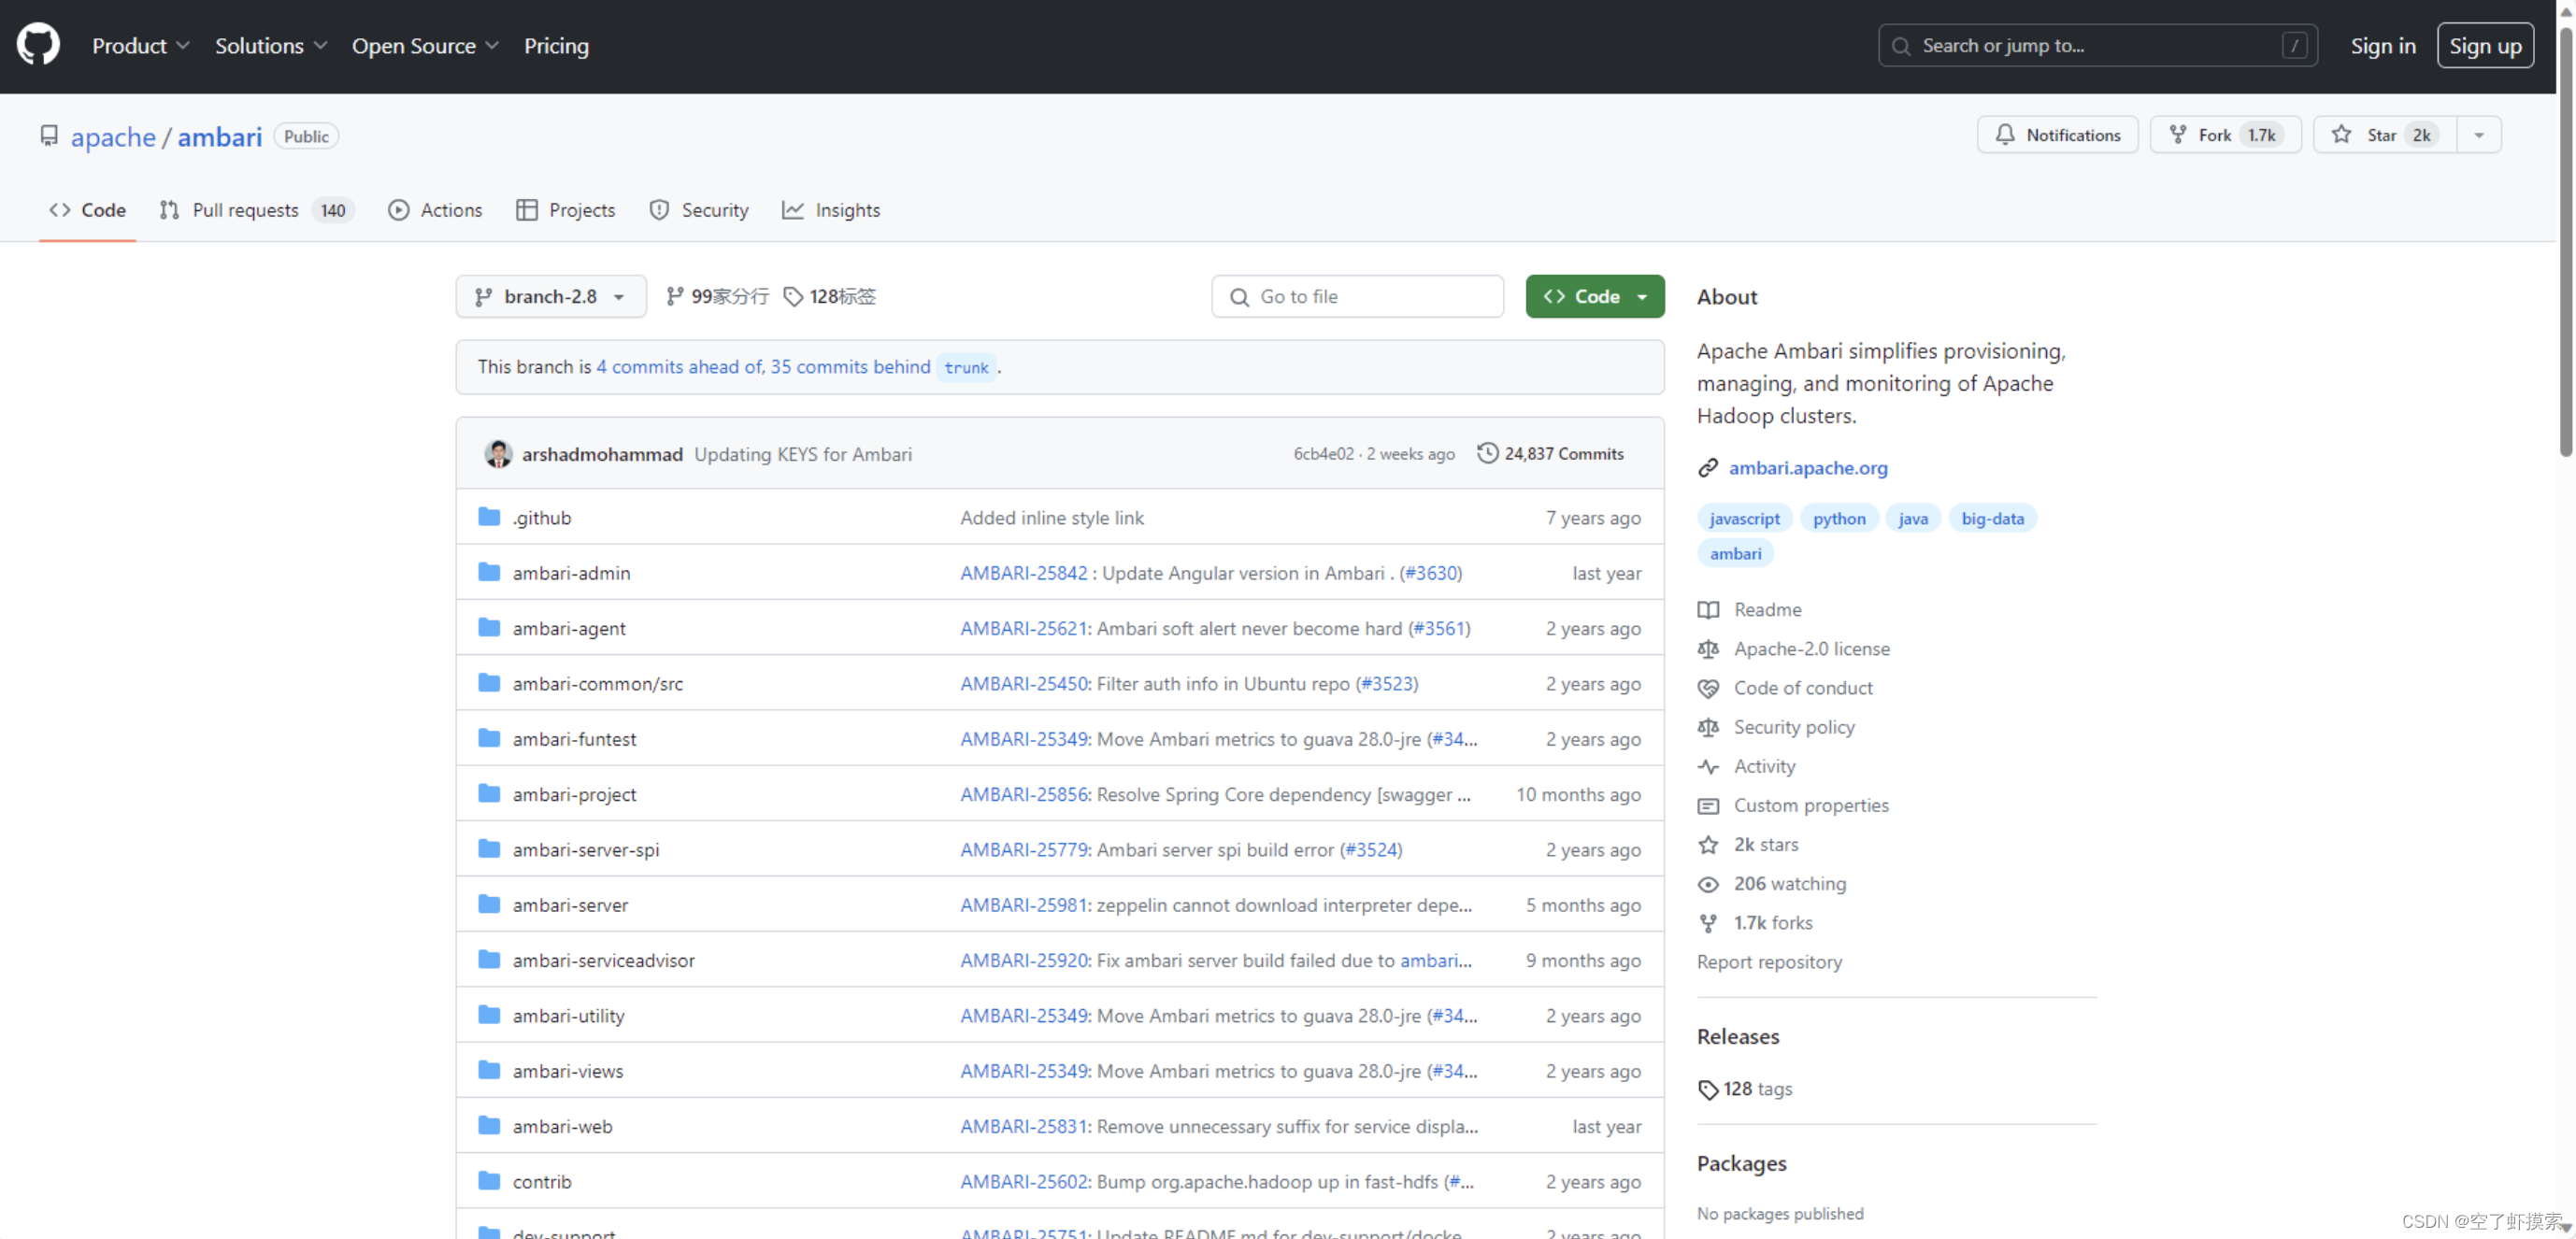Image resolution: width=2576 pixels, height=1239 pixels.
Task: Click the ambari-server folder icon
Action: click(x=489, y=904)
